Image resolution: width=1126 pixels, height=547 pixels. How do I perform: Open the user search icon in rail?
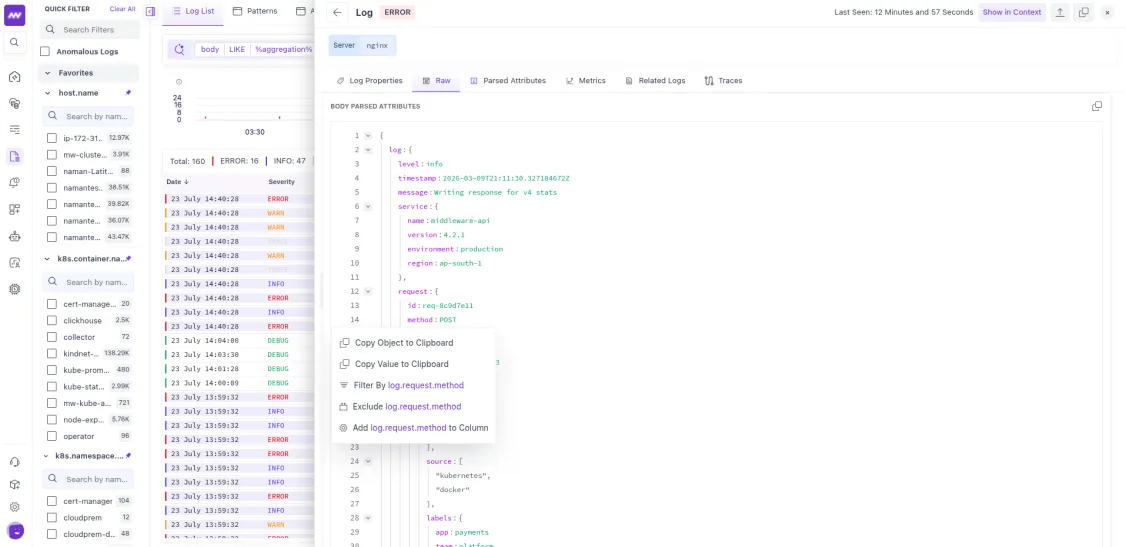(x=14, y=263)
